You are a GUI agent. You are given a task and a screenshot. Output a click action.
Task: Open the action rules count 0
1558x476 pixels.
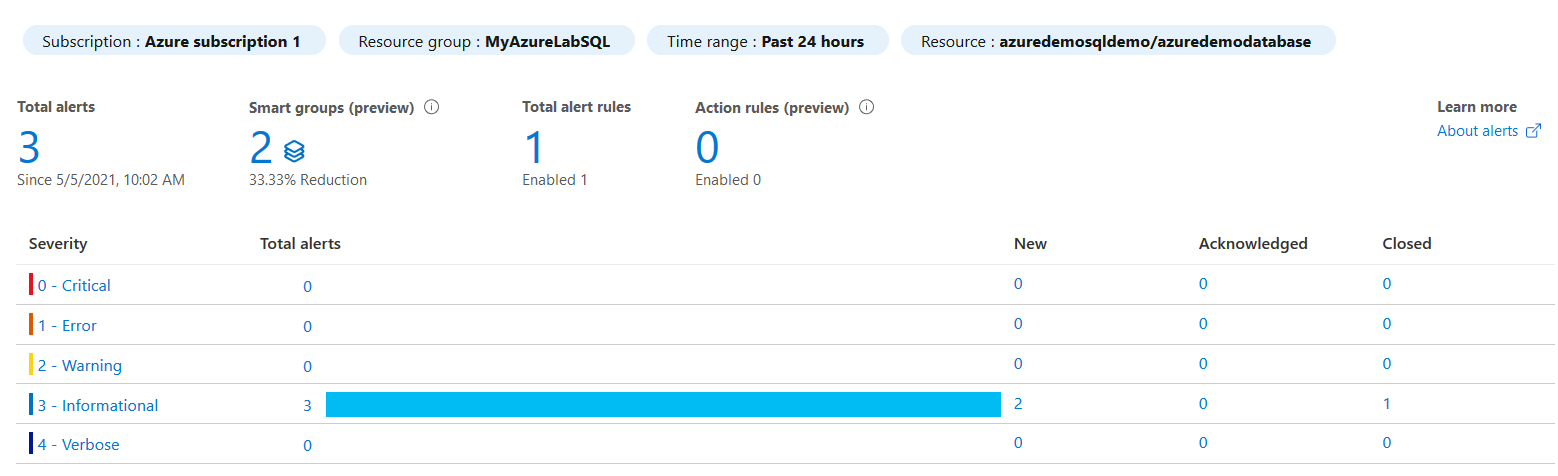click(707, 148)
